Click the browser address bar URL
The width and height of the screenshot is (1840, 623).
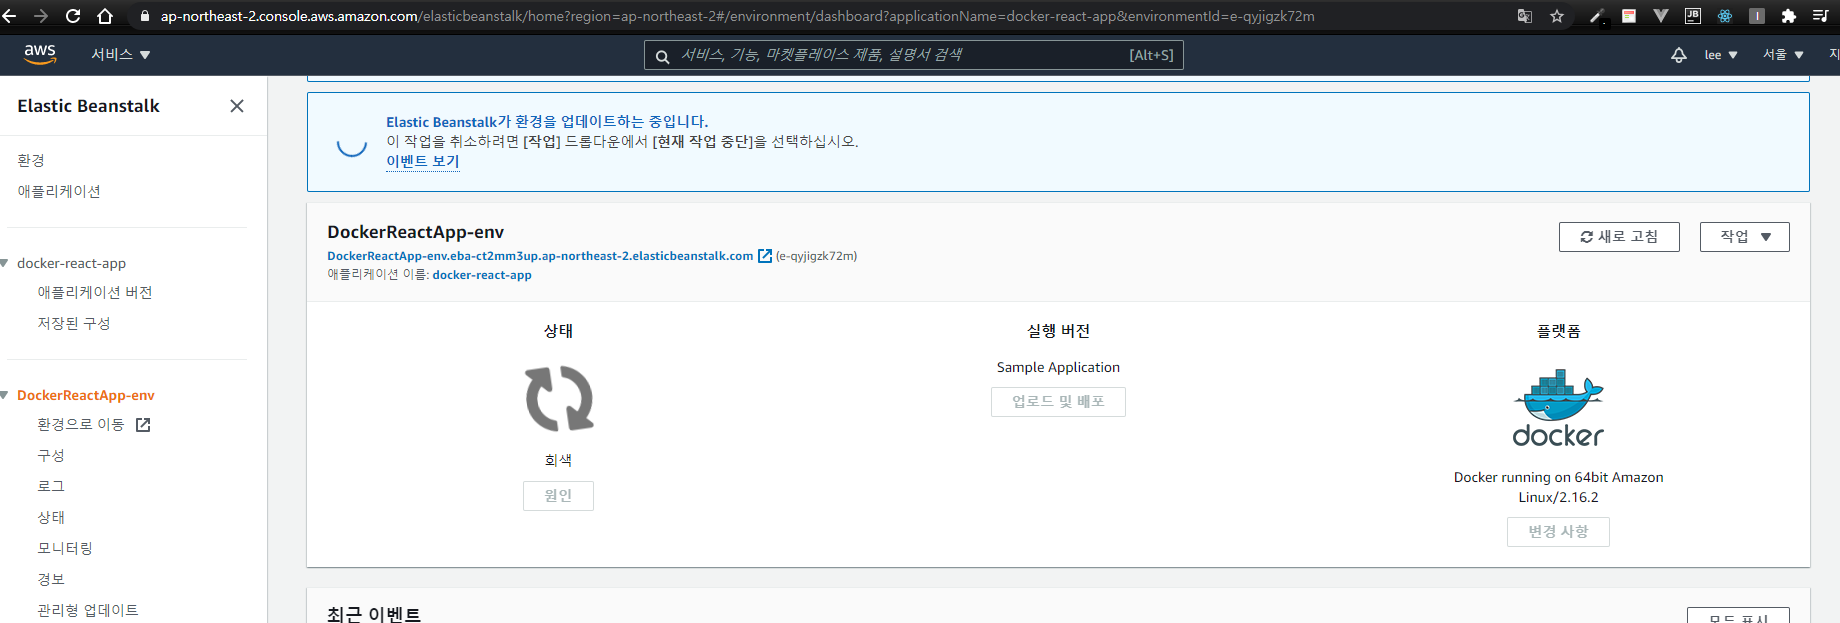pos(738,16)
